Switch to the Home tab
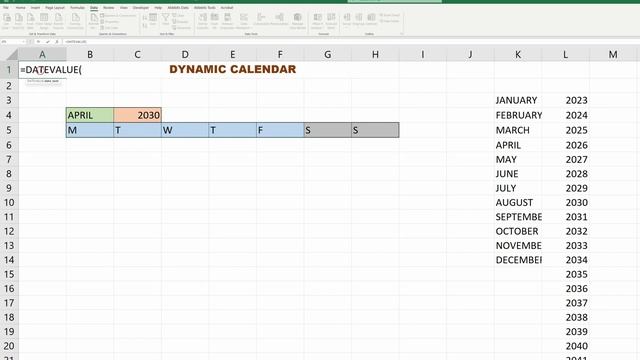This screenshot has height=360, width=640. [x=20, y=7]
